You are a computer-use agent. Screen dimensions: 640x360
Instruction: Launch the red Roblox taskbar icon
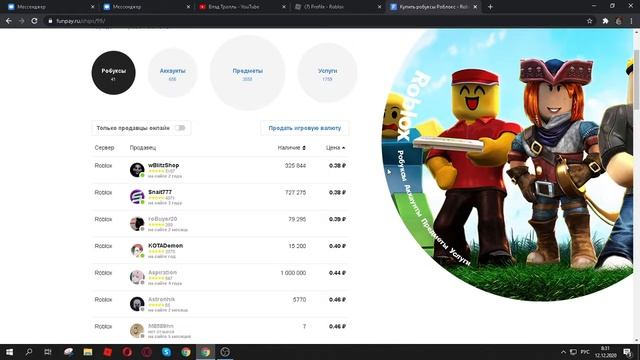coord(107,352)
